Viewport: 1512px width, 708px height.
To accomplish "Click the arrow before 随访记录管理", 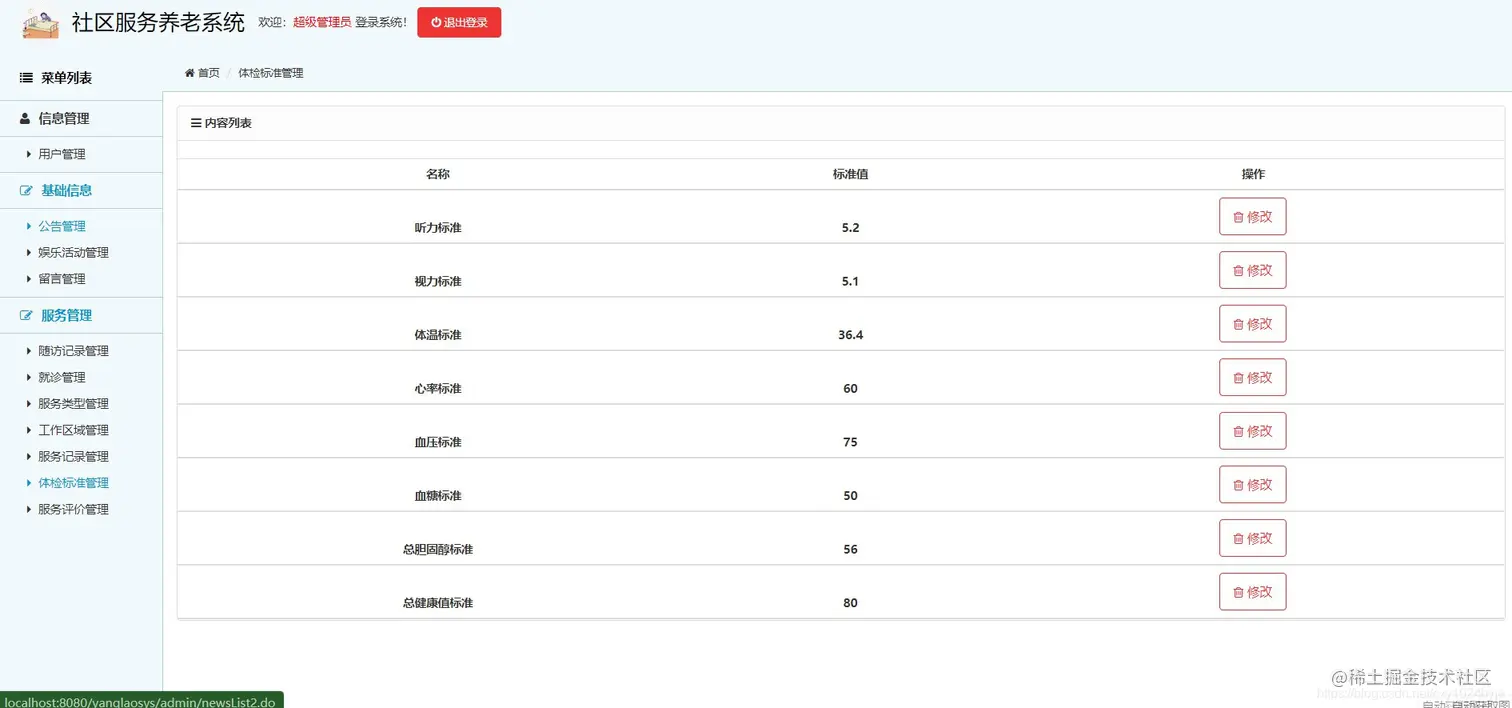I will pos(29,351).
